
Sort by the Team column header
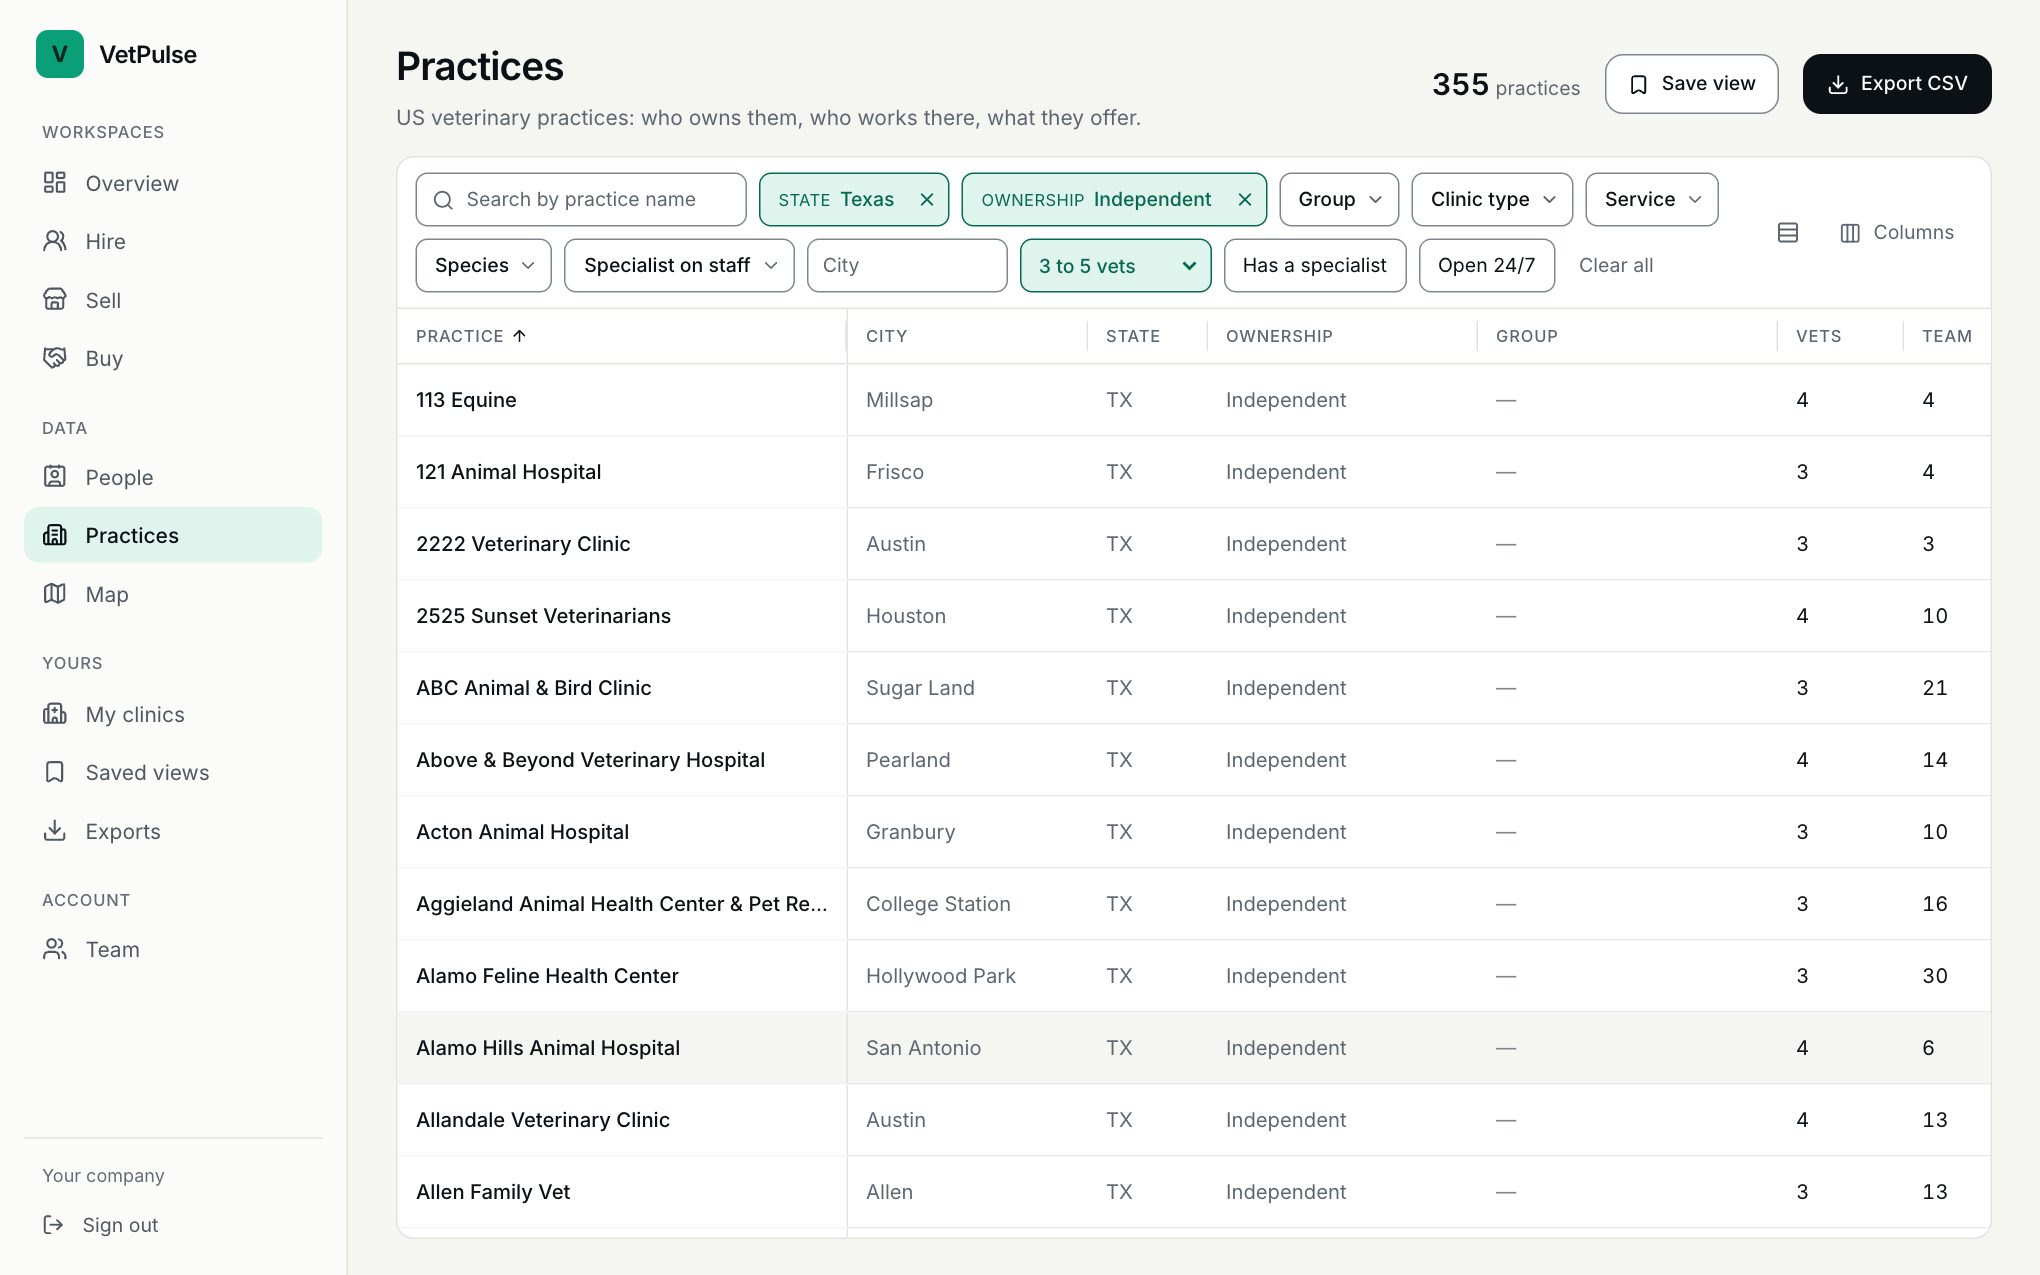tap(1947, 336)
